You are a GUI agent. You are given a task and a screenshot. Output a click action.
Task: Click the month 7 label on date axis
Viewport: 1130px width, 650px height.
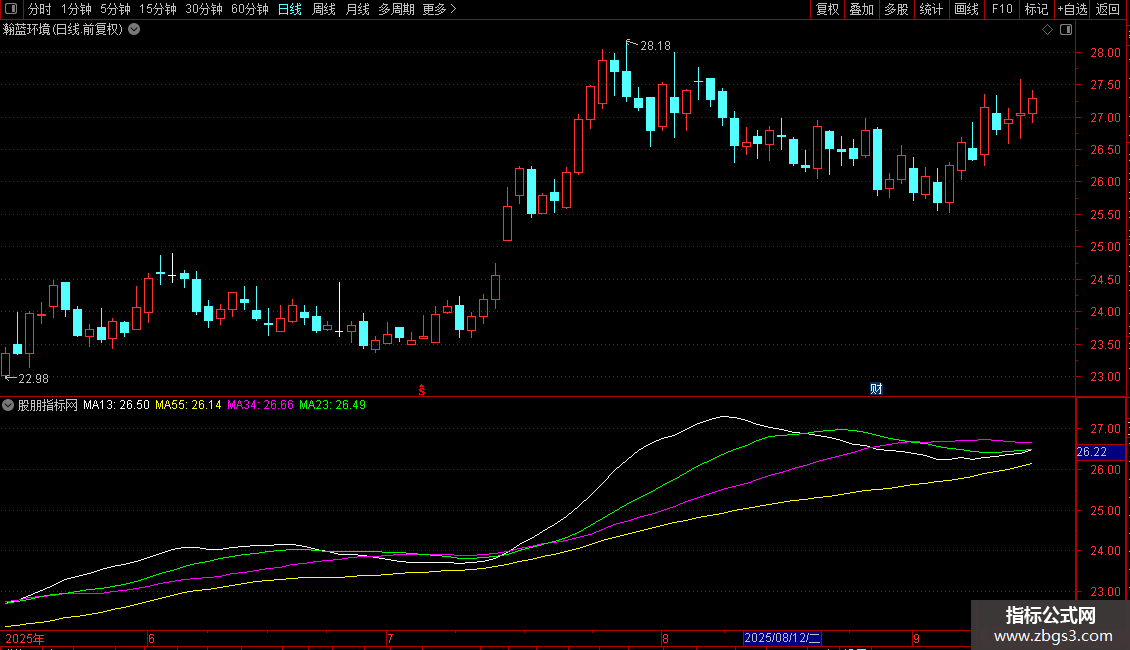click(x=390, y=638)
